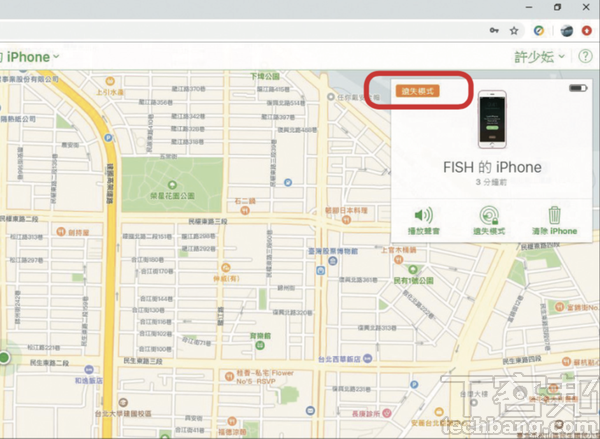Open the 許少妘 account dropdown
The image size is (600, 439).
coord(539,57)
